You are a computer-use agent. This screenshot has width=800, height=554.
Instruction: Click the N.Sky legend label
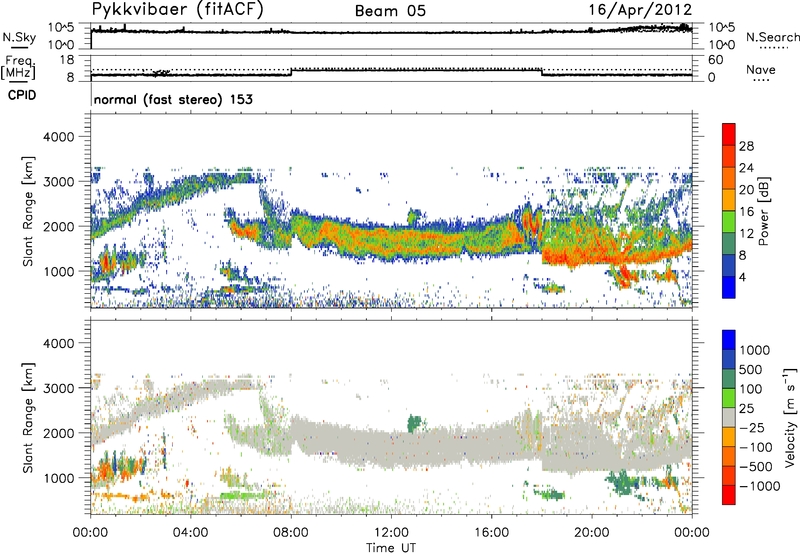point(19,38)
